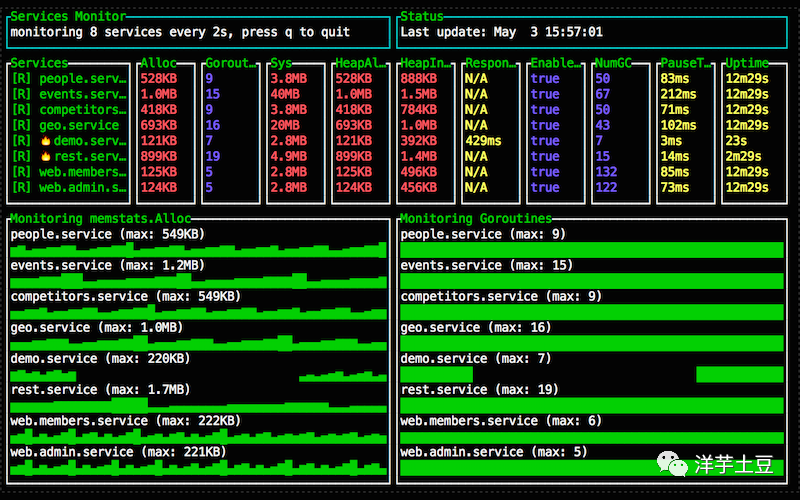The height and width of the screenshot is (500, 800).
Task: Click the 693KB value in HeapAl column
Action: point(354,126)
